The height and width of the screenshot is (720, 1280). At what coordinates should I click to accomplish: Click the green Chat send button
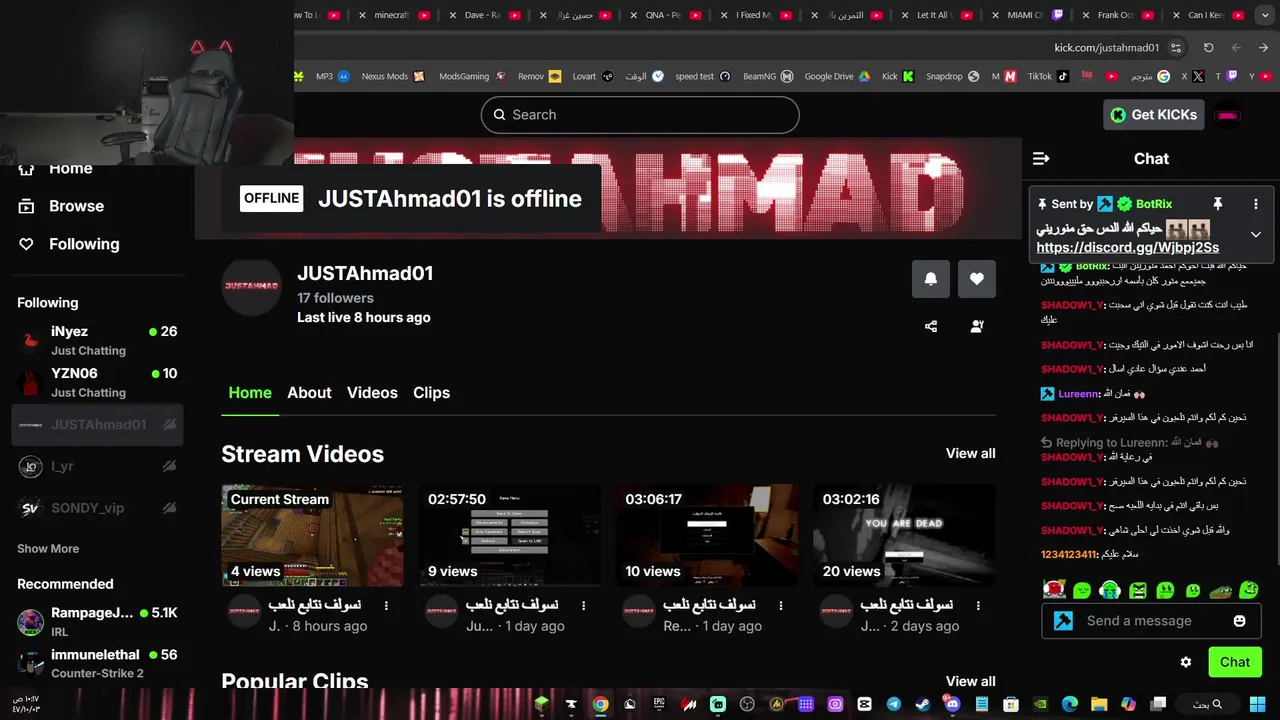point(1235,662)
